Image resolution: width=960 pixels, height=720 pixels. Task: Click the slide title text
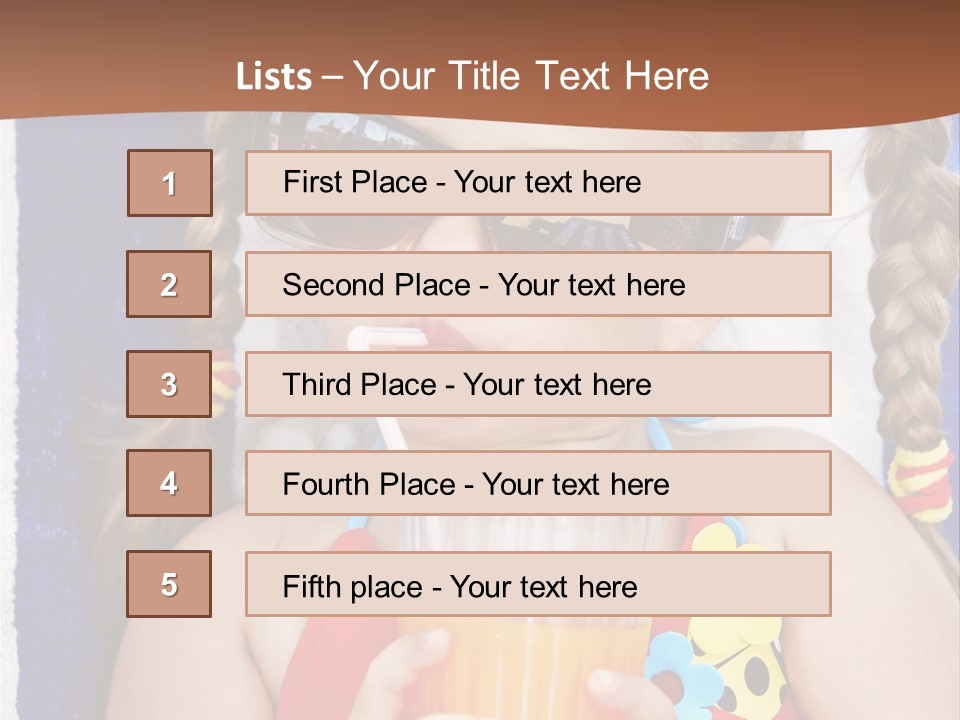click(472, 76)
